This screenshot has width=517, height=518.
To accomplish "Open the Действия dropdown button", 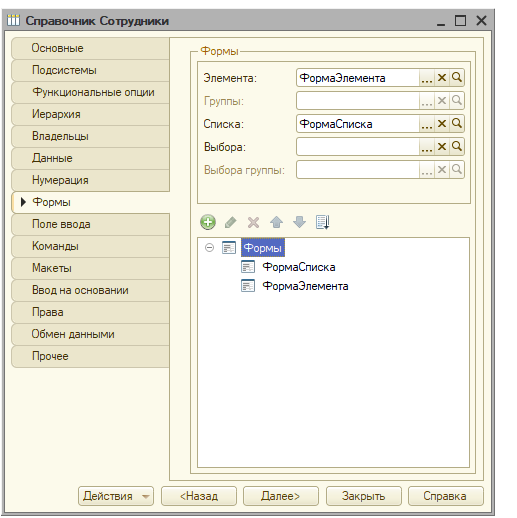I will (116, 496).
